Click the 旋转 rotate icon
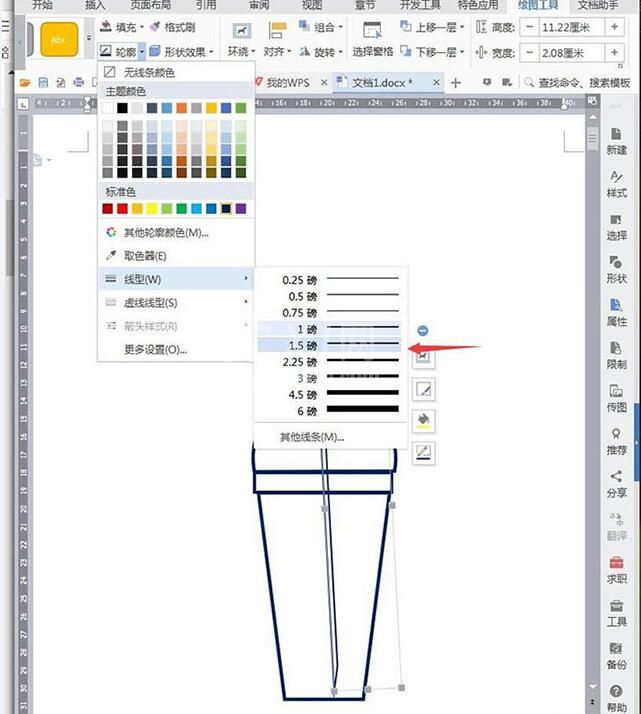Viewport: 641px width, 714px height. 304,51
